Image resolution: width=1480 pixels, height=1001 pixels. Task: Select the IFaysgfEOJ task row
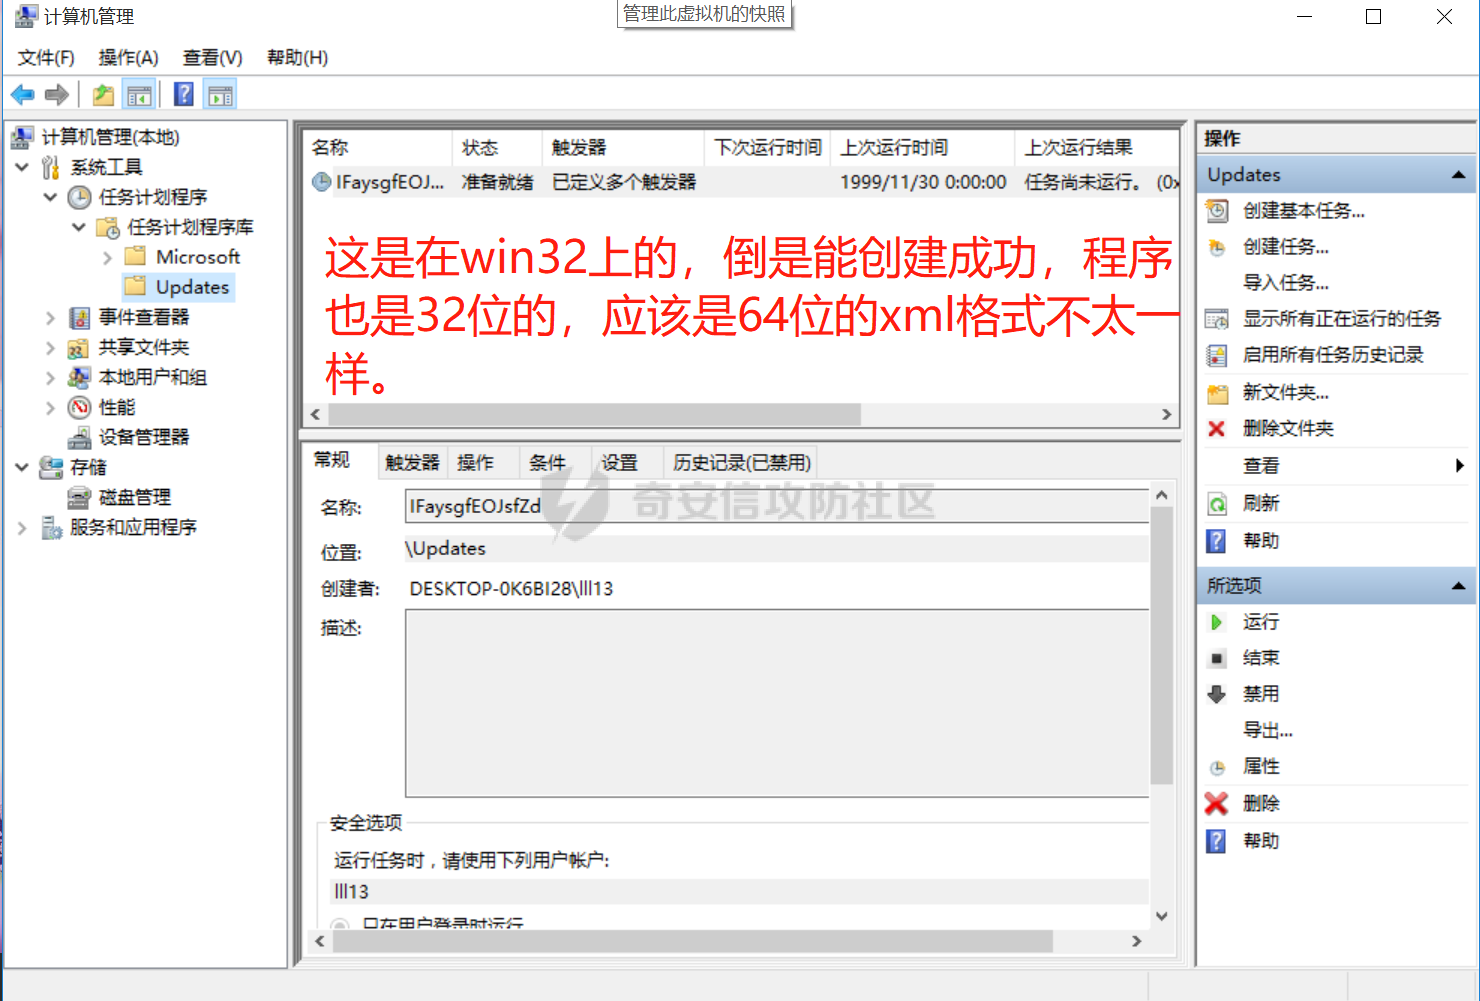click(x=390, y=182)
